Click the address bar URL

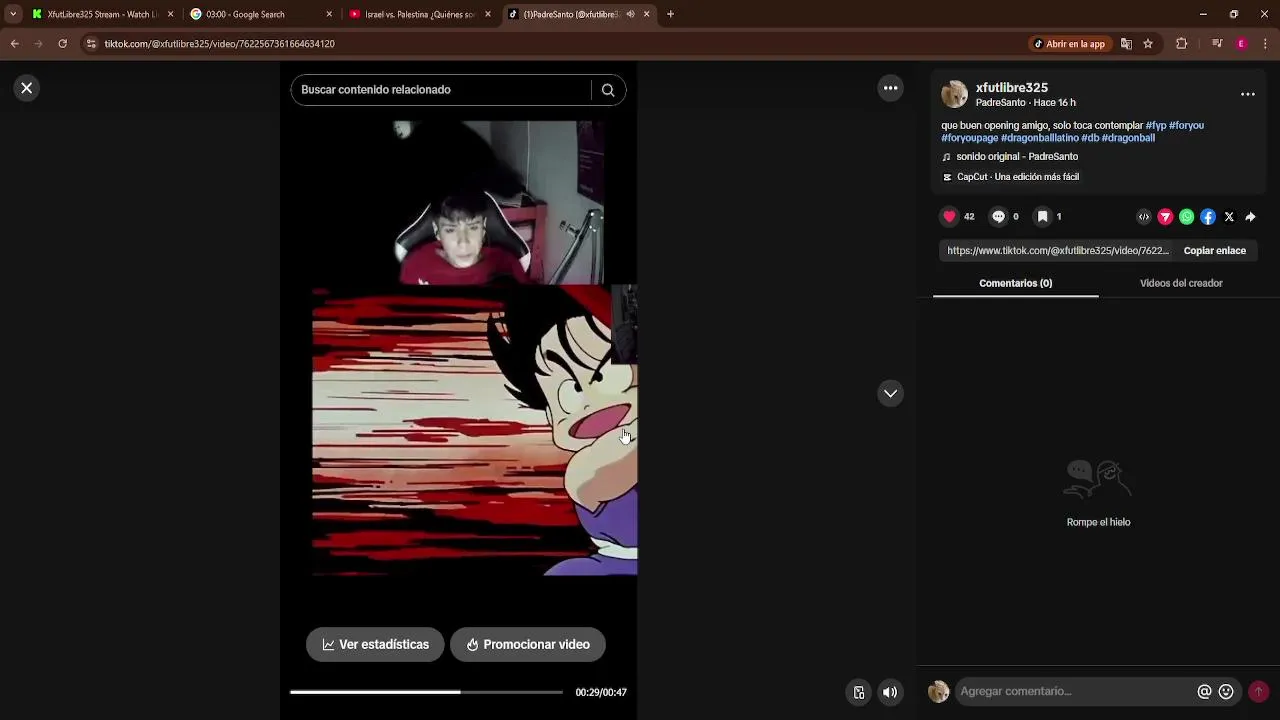click(x=220, y=44)
